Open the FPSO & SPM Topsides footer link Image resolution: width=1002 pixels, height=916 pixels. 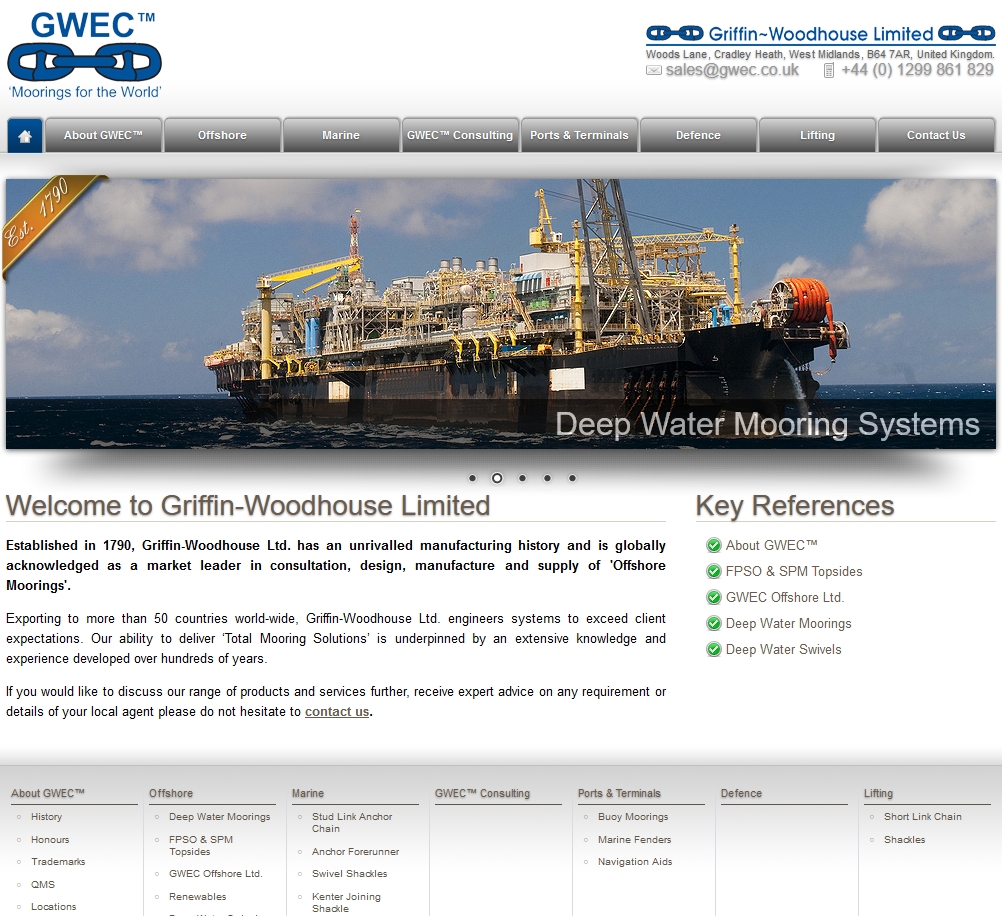(201, 846)
